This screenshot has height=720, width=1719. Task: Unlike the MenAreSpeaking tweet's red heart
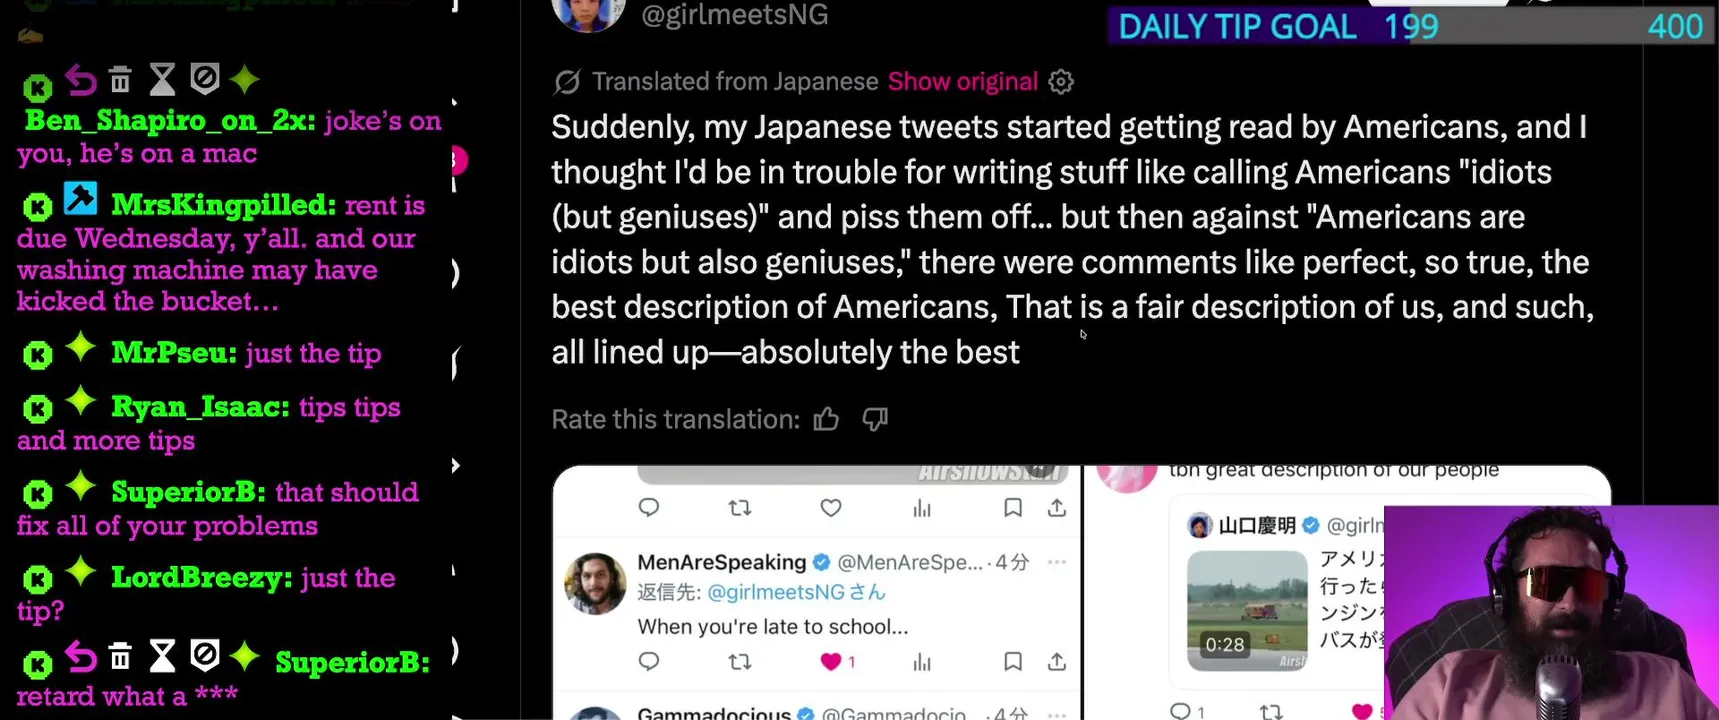pyautogui.click(x=831, y=661)
